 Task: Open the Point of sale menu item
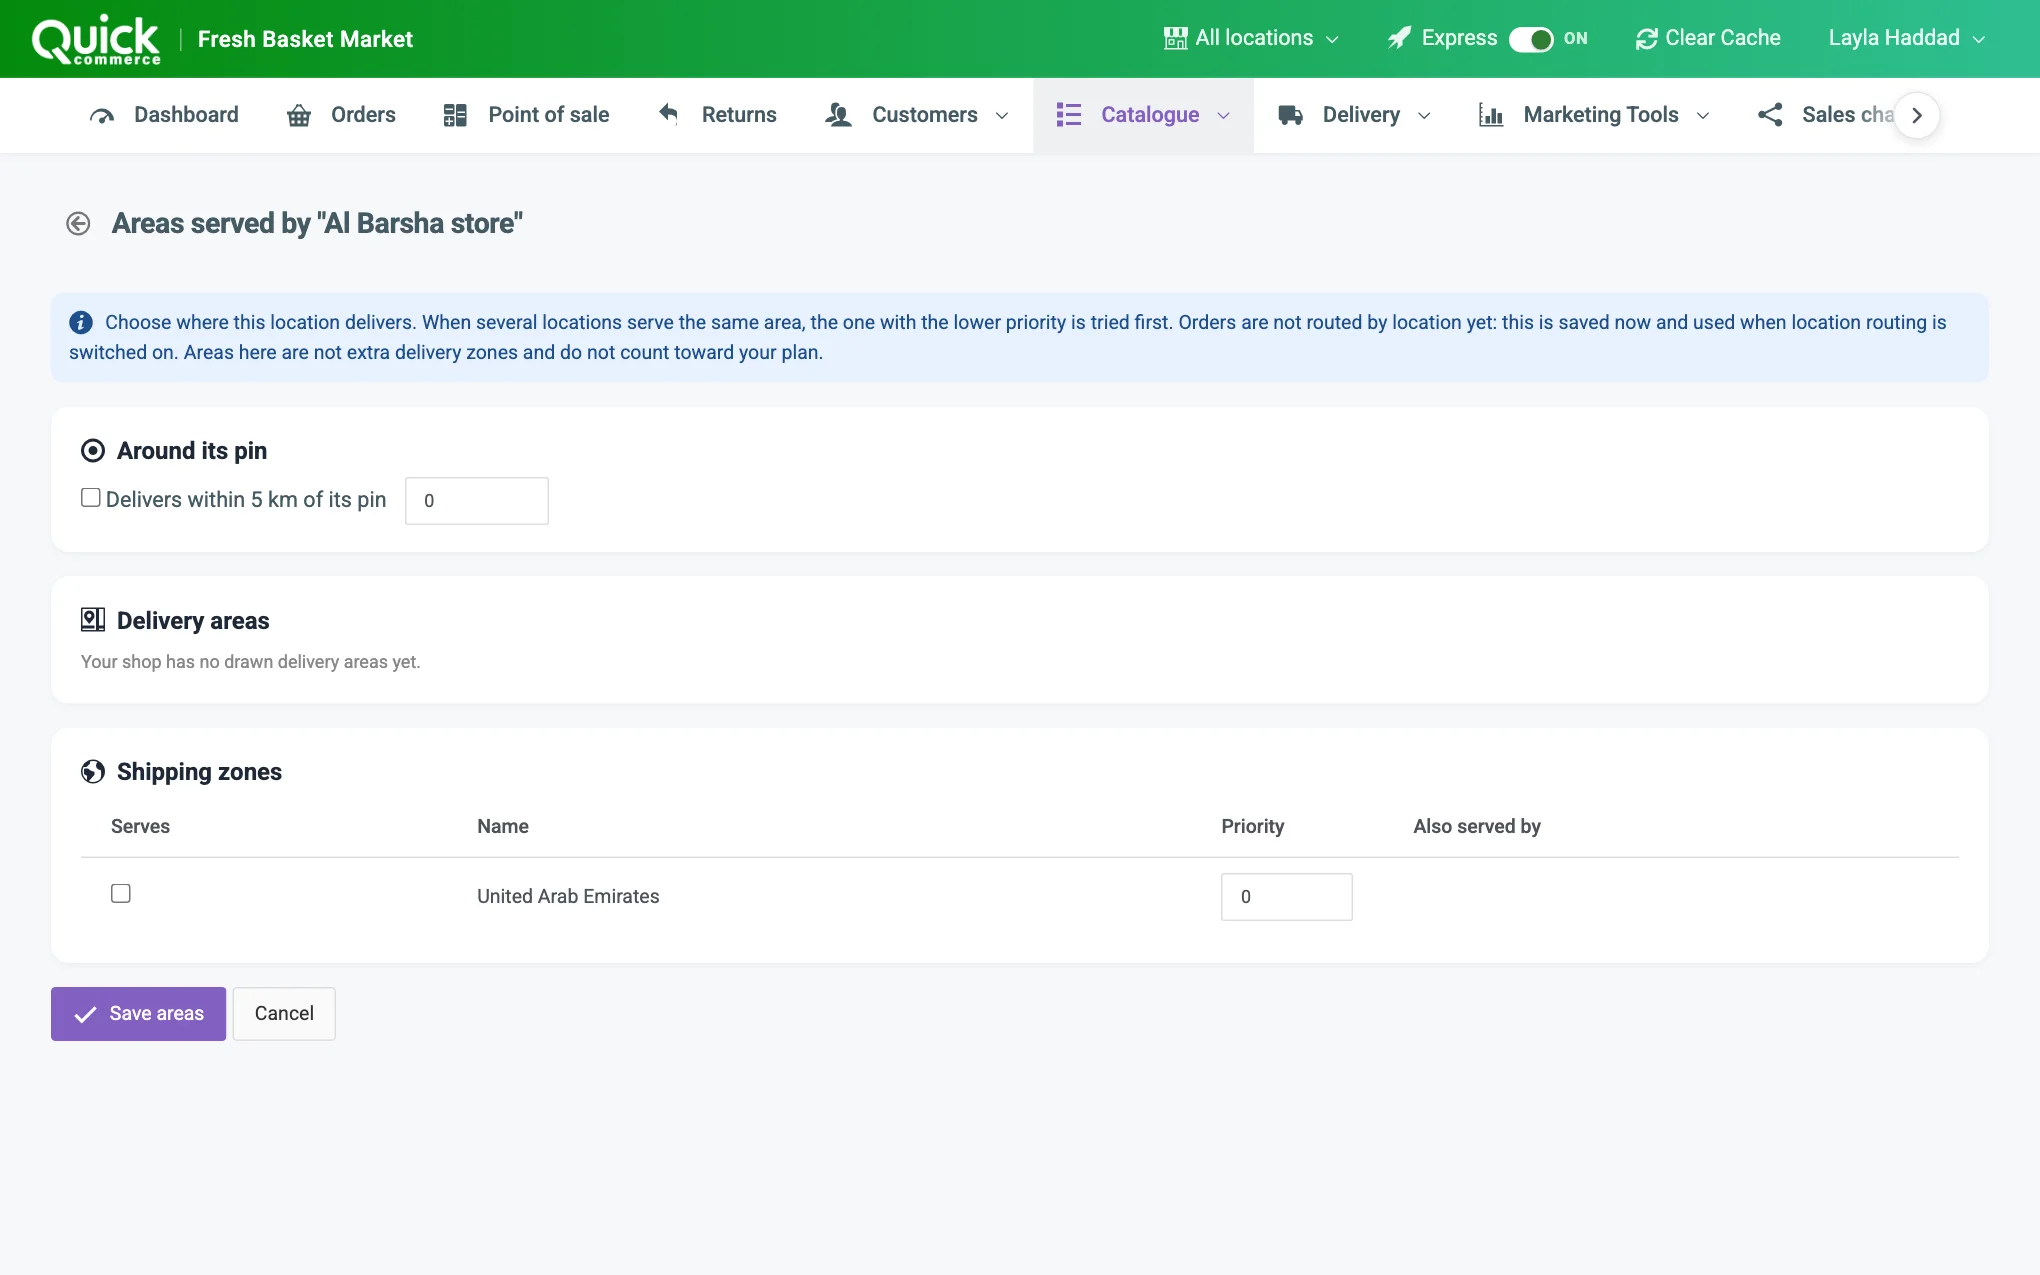(x=526, y=115)
